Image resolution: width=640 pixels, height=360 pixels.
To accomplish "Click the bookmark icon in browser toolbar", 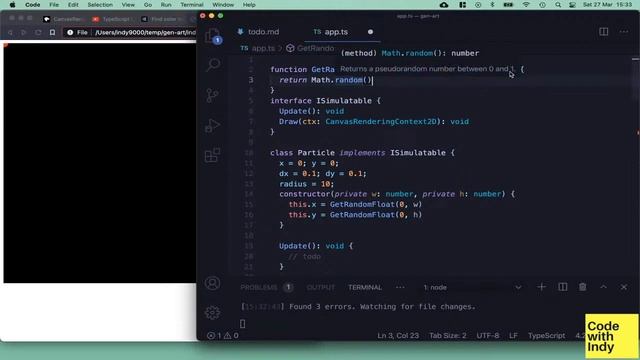I will pos(52,32).
